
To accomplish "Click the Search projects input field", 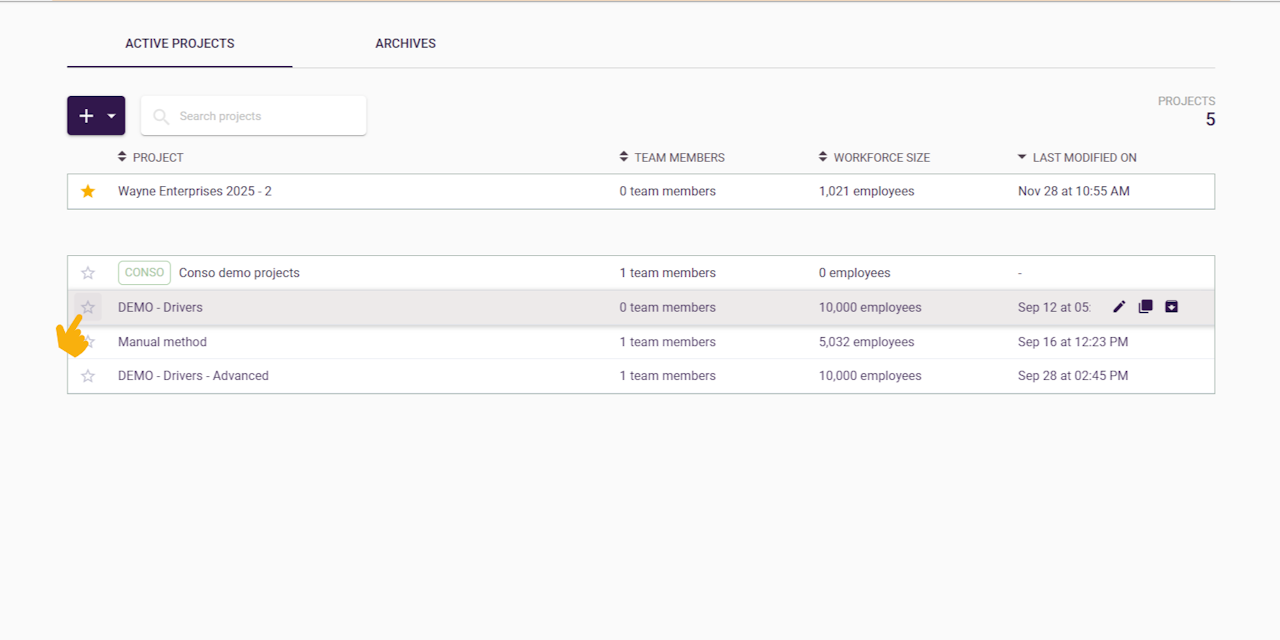I will tap(265, 116).
